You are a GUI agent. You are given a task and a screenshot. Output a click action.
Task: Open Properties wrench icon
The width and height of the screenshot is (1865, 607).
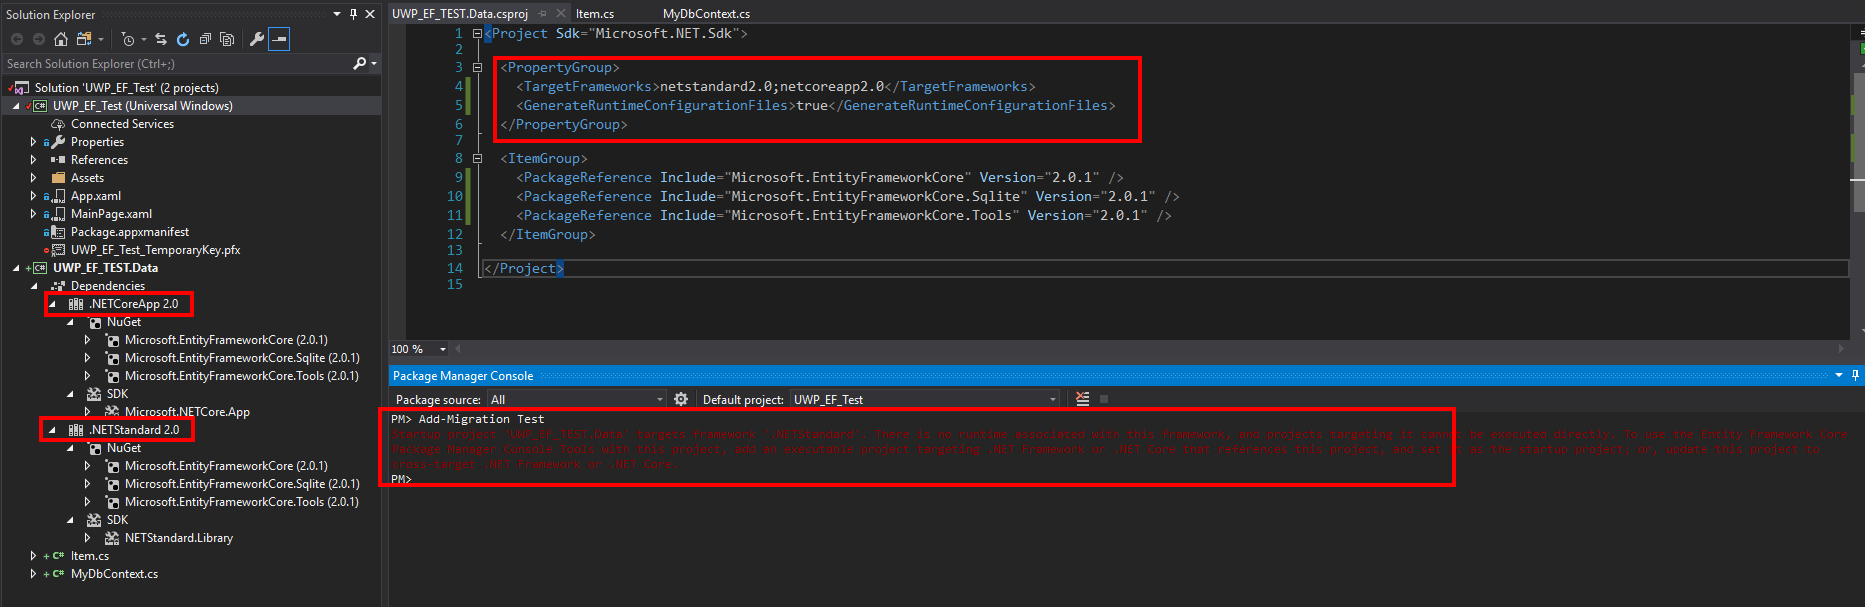(257, 39)
